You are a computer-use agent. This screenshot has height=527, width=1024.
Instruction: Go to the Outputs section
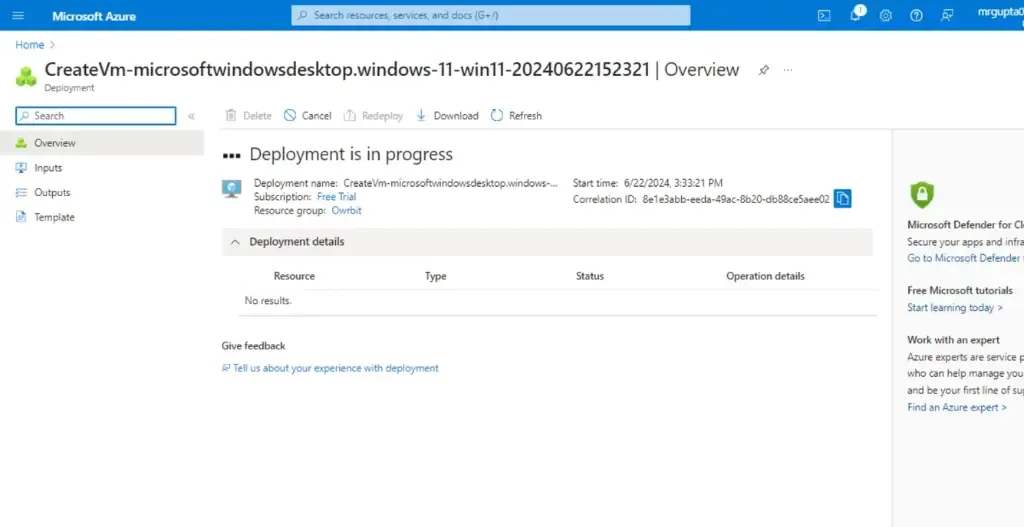(52, 192)
